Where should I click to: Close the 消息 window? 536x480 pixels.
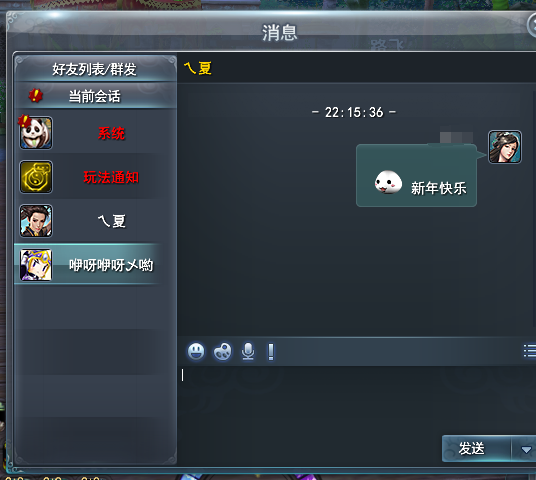coord(532,26)
